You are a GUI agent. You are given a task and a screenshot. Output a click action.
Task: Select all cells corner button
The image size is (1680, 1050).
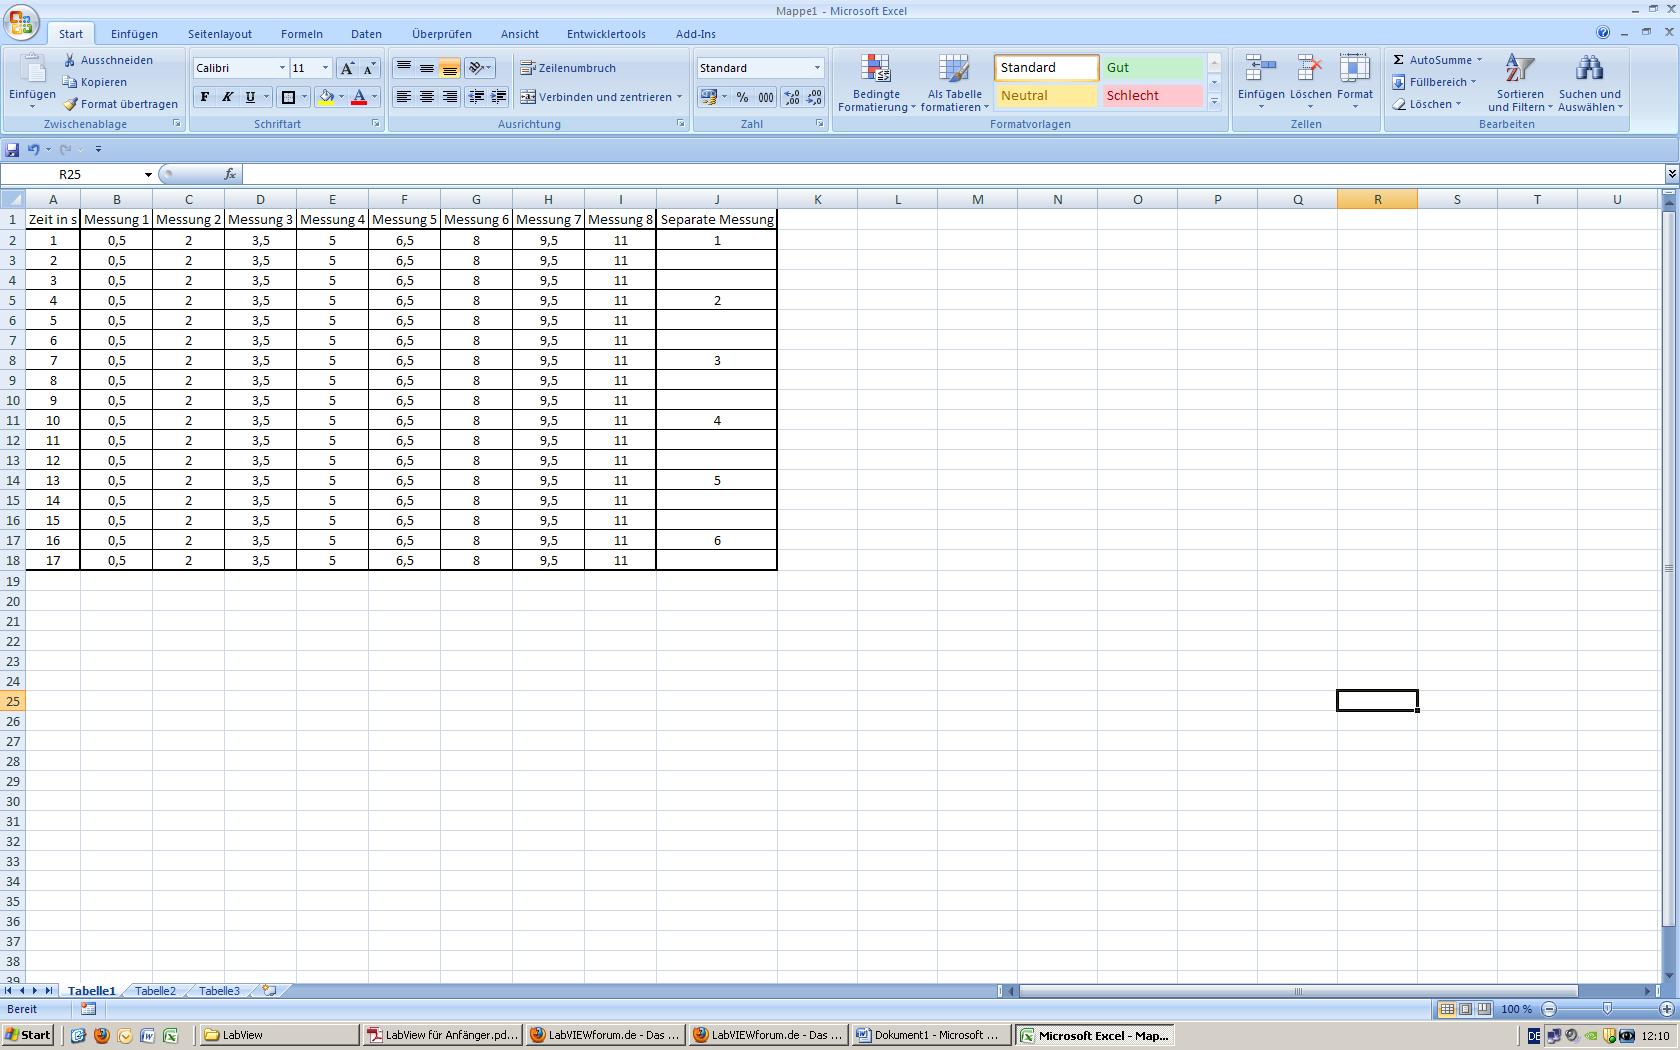click(x=13, y=200)
